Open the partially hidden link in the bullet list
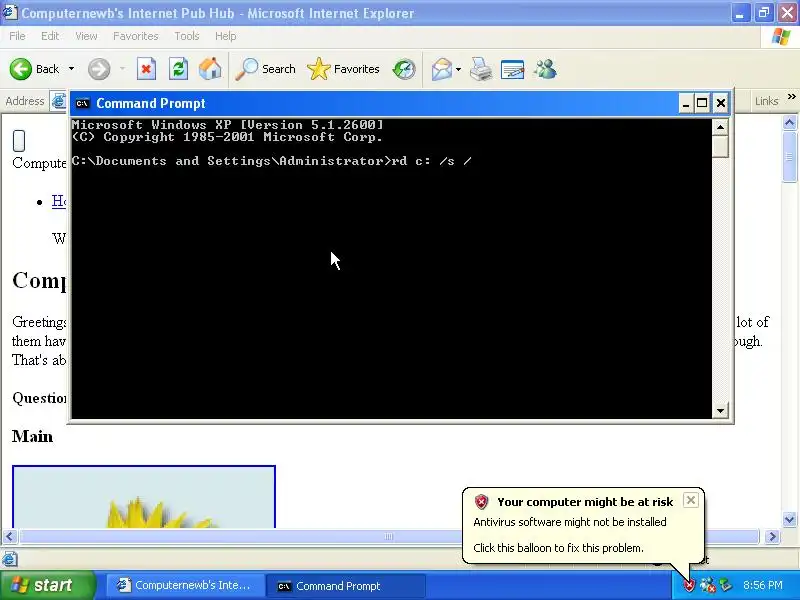 [59, 201]
